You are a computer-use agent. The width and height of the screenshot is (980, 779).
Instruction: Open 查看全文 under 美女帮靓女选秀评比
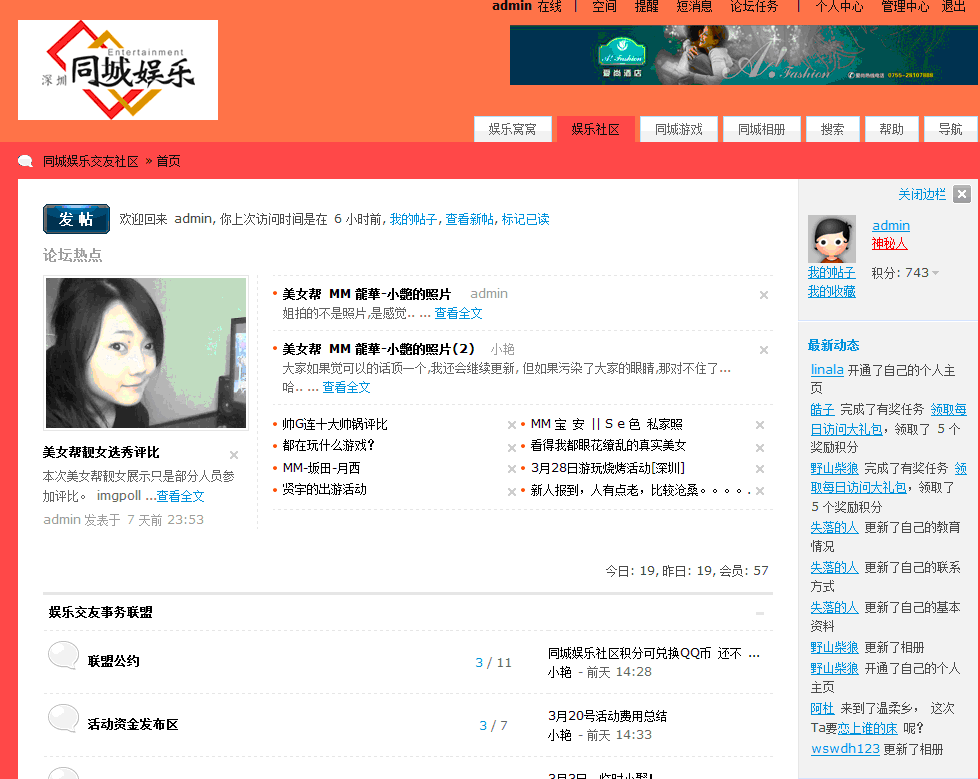click(x=180, y=496)
